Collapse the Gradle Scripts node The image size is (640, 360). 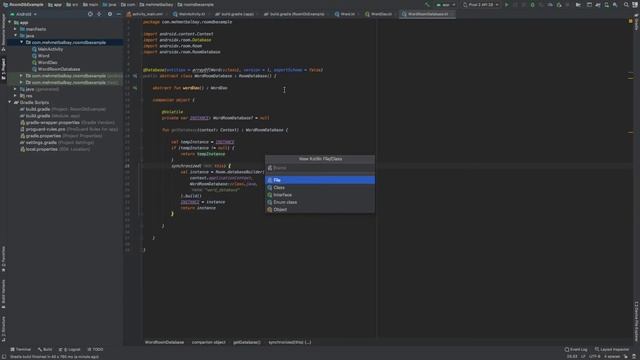pyautogui.click(x=10, y=102)
